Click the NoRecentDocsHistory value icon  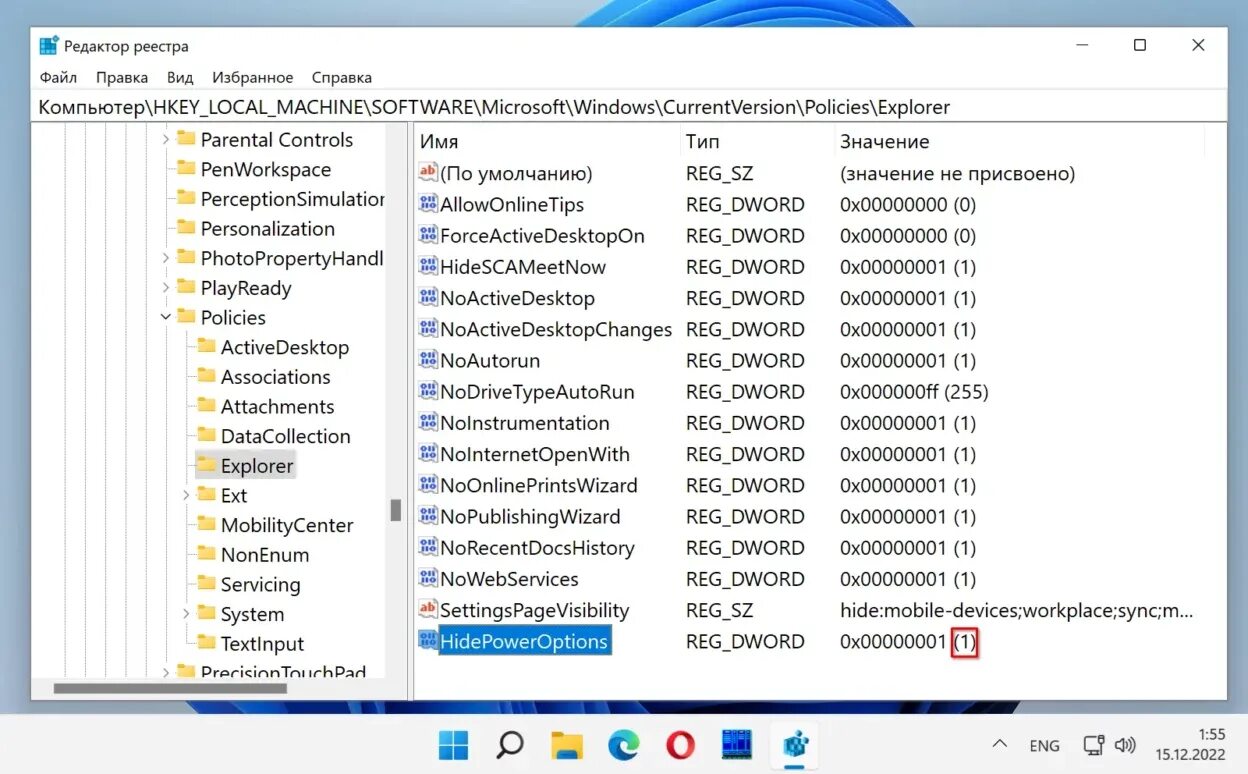[428, 548]
